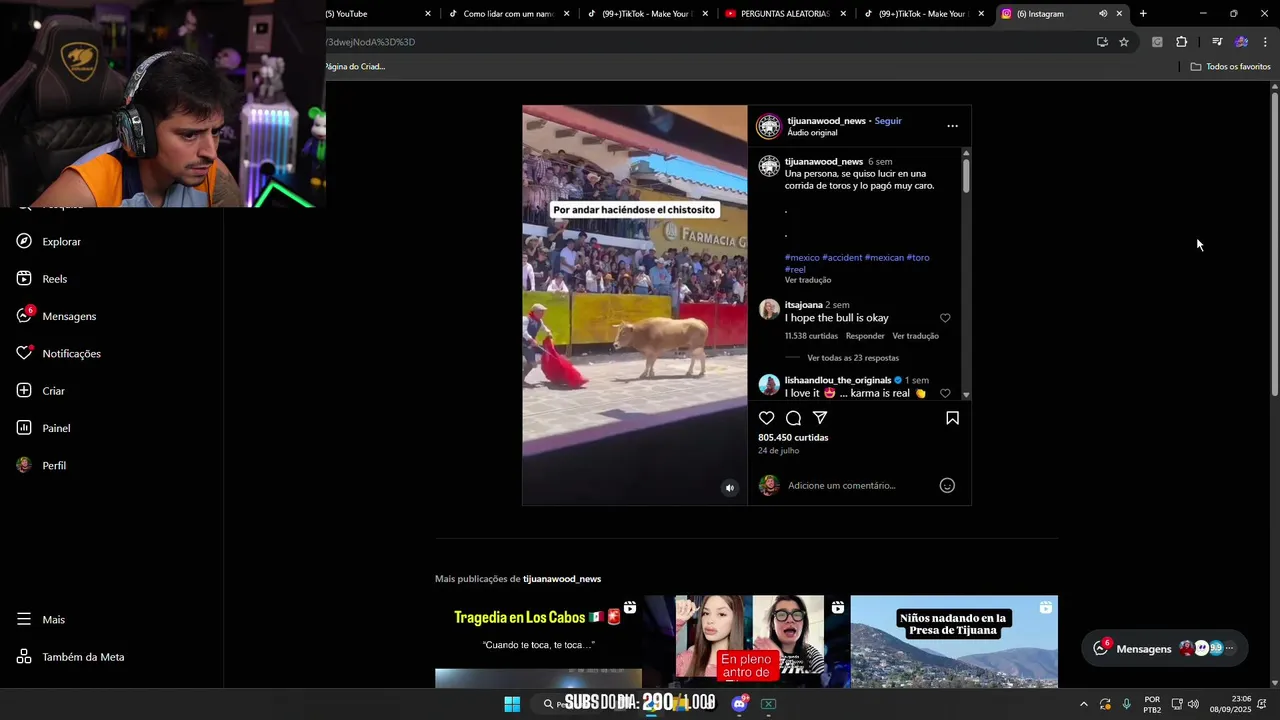Viewport: 1280px width, 720px height.
Task: Open the #mexico hashtag
Action: click(802, 257)
